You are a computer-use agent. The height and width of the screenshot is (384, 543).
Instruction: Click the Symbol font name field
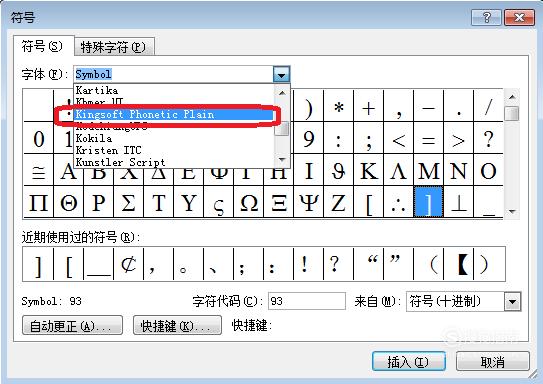[174, 74]
